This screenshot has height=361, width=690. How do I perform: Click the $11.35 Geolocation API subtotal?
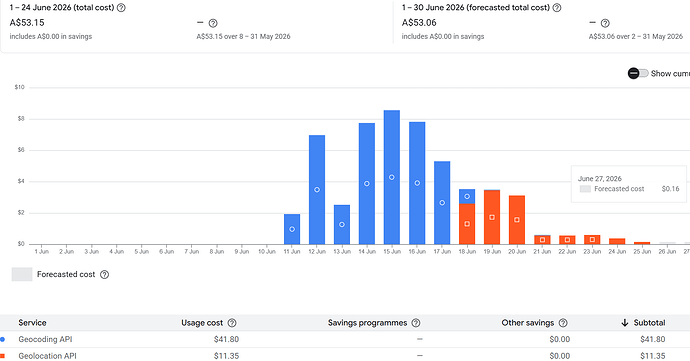click(653, 356)
